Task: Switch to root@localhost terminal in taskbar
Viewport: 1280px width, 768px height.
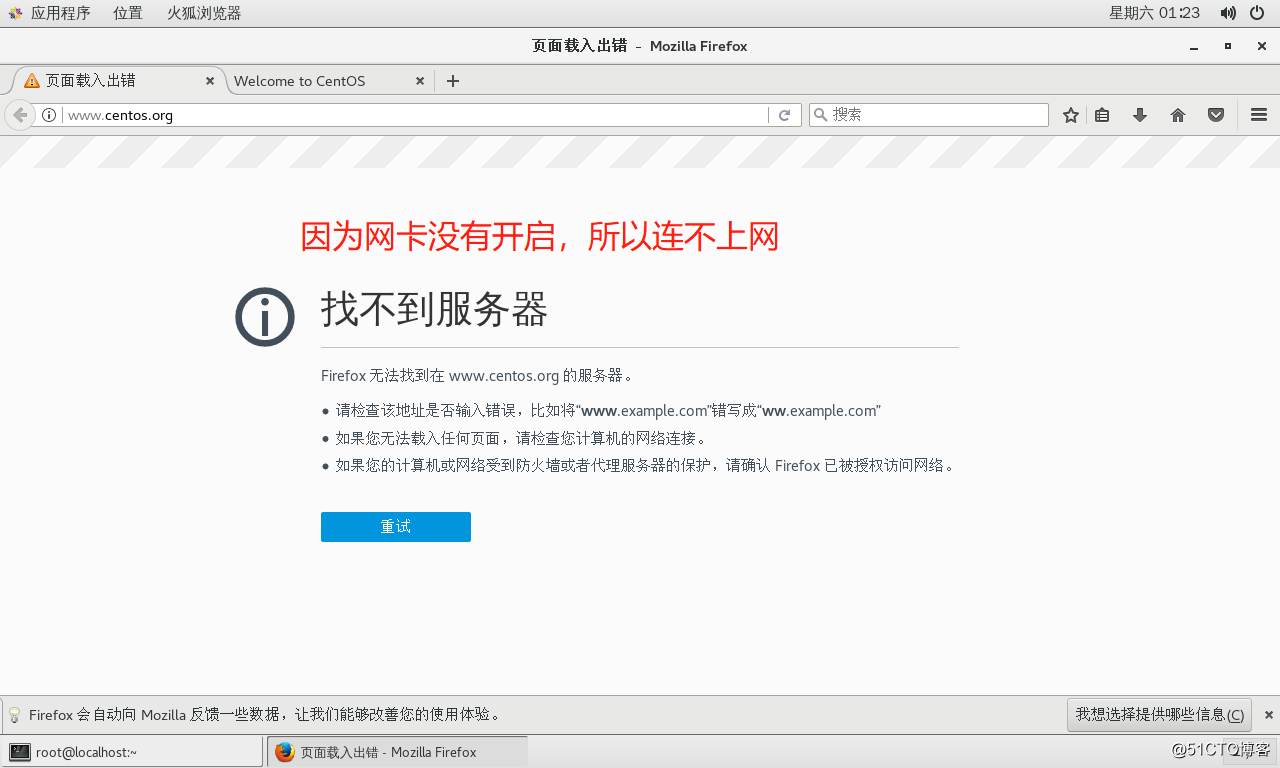Action: click(132, 752)
